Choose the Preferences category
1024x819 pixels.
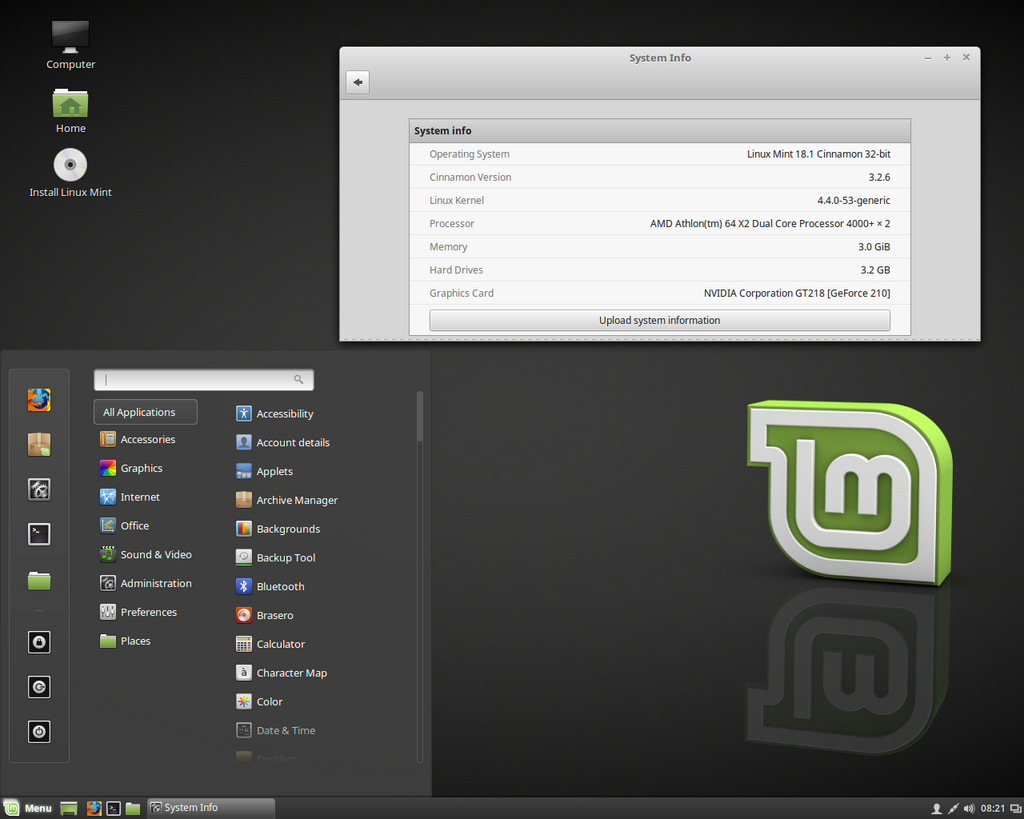[x=138, y=612]
